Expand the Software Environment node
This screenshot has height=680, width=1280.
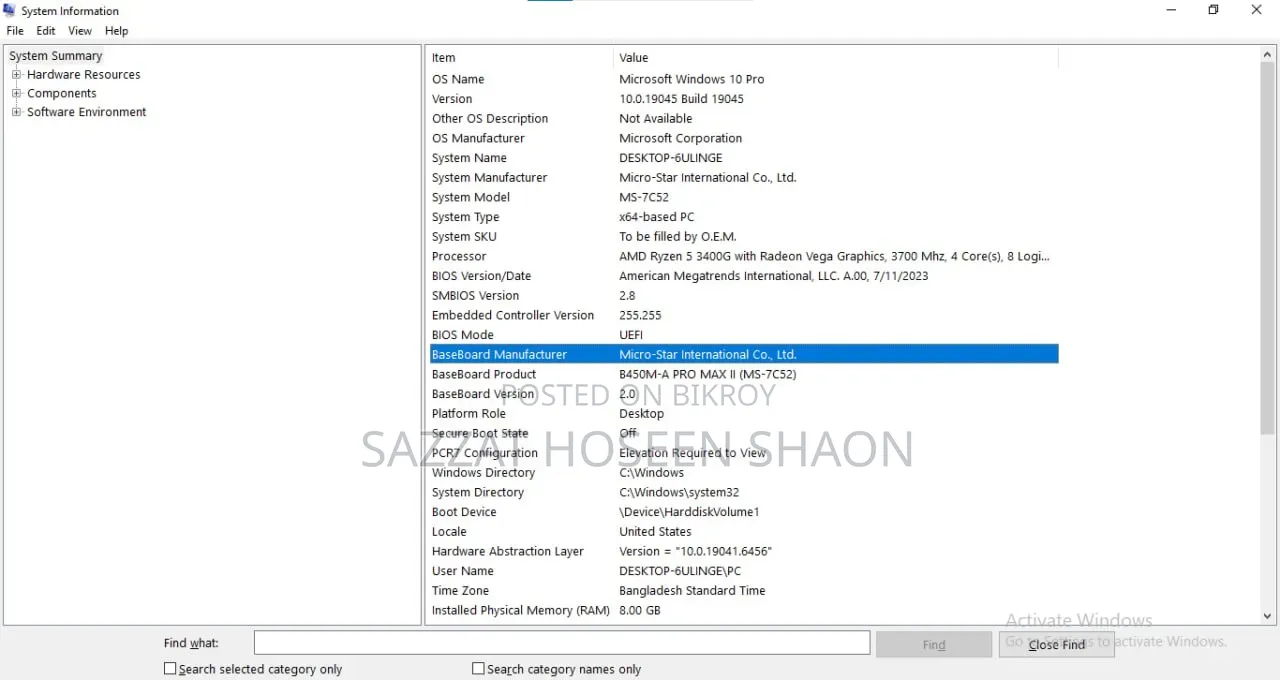pyautogui.click(x=16, y=112)
